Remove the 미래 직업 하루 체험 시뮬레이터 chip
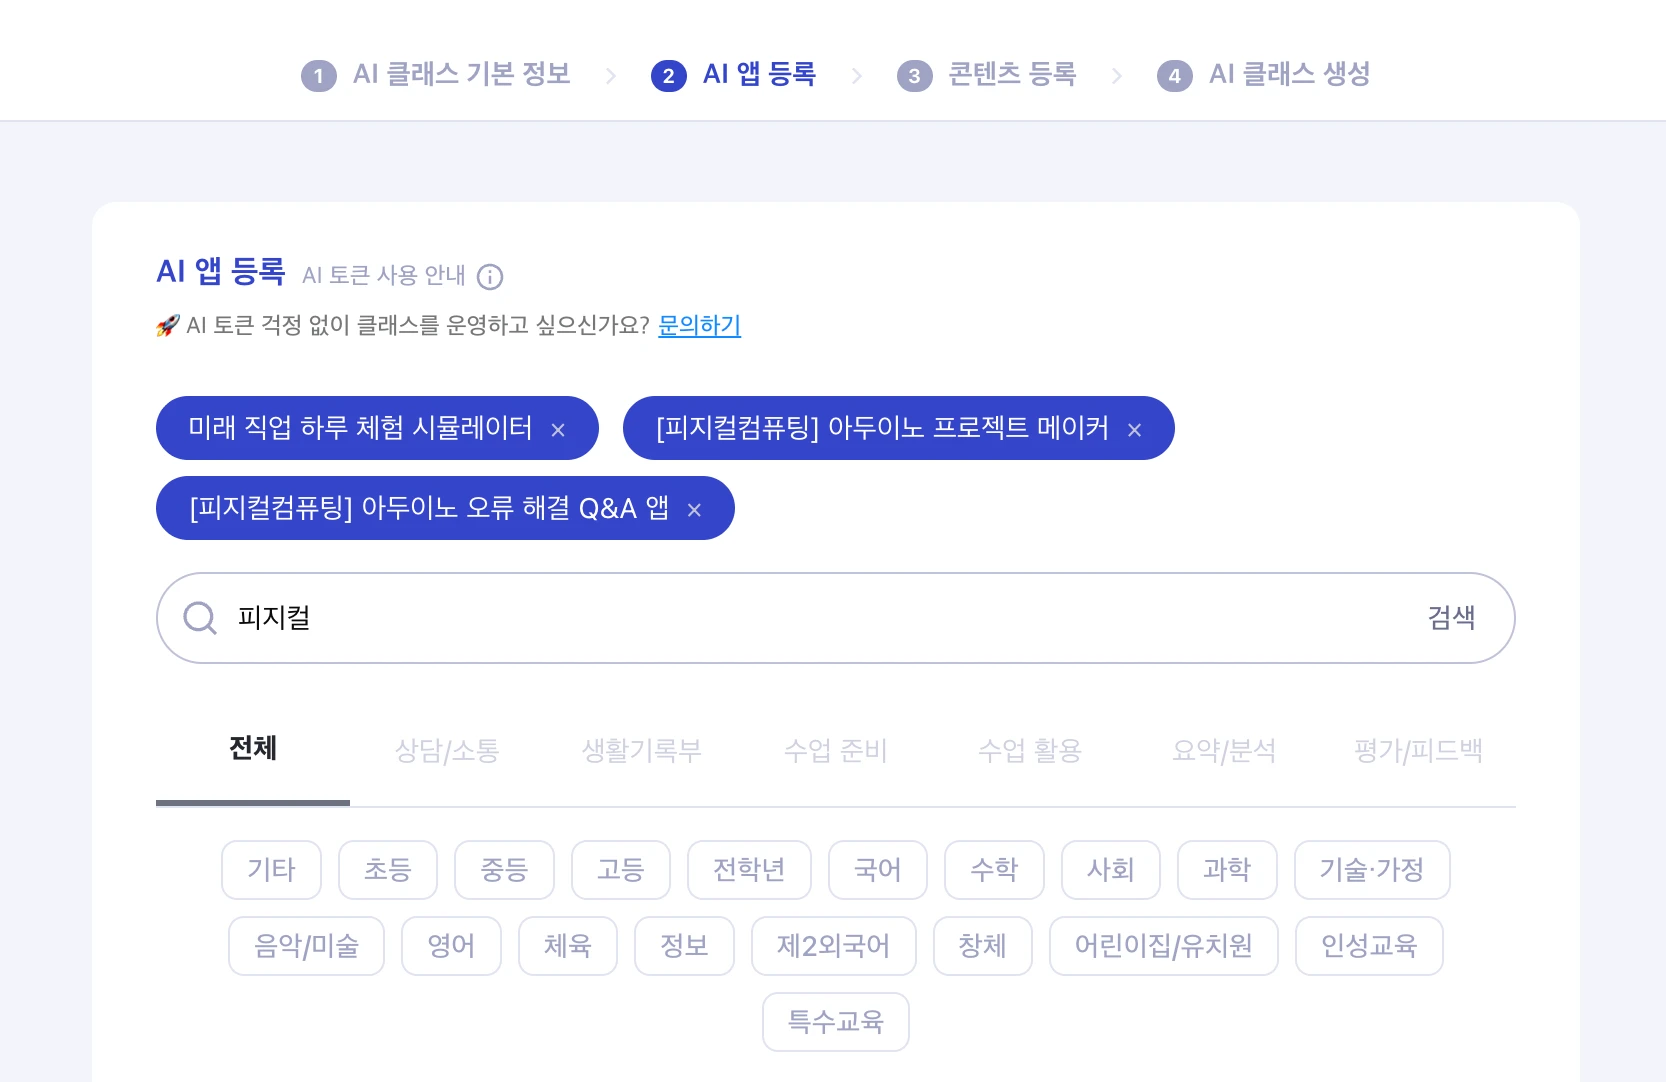The image size is (1666, 1082). coord(558,430)
